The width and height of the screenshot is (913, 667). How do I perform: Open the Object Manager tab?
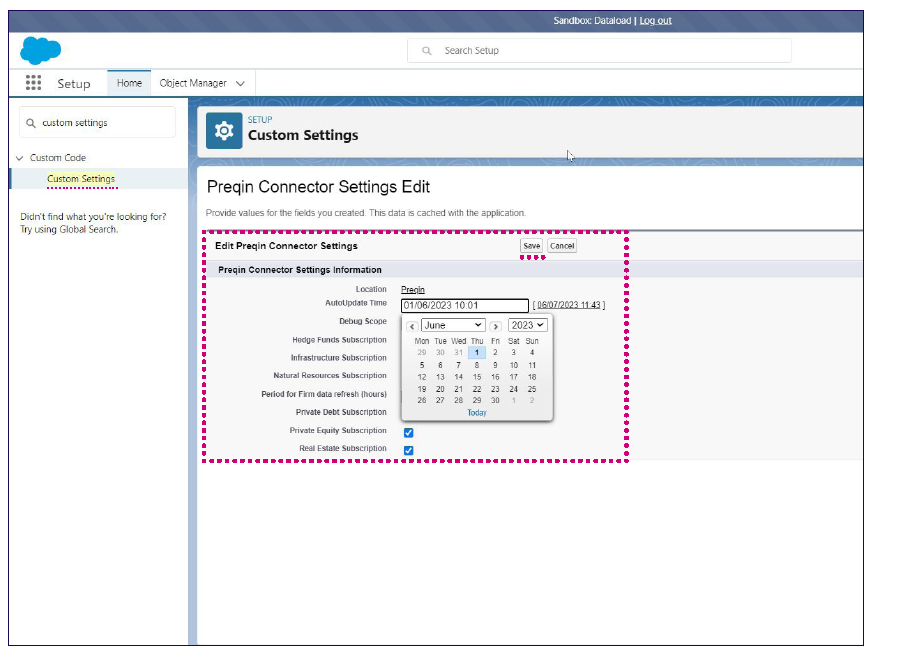click(x=193, y=83)
